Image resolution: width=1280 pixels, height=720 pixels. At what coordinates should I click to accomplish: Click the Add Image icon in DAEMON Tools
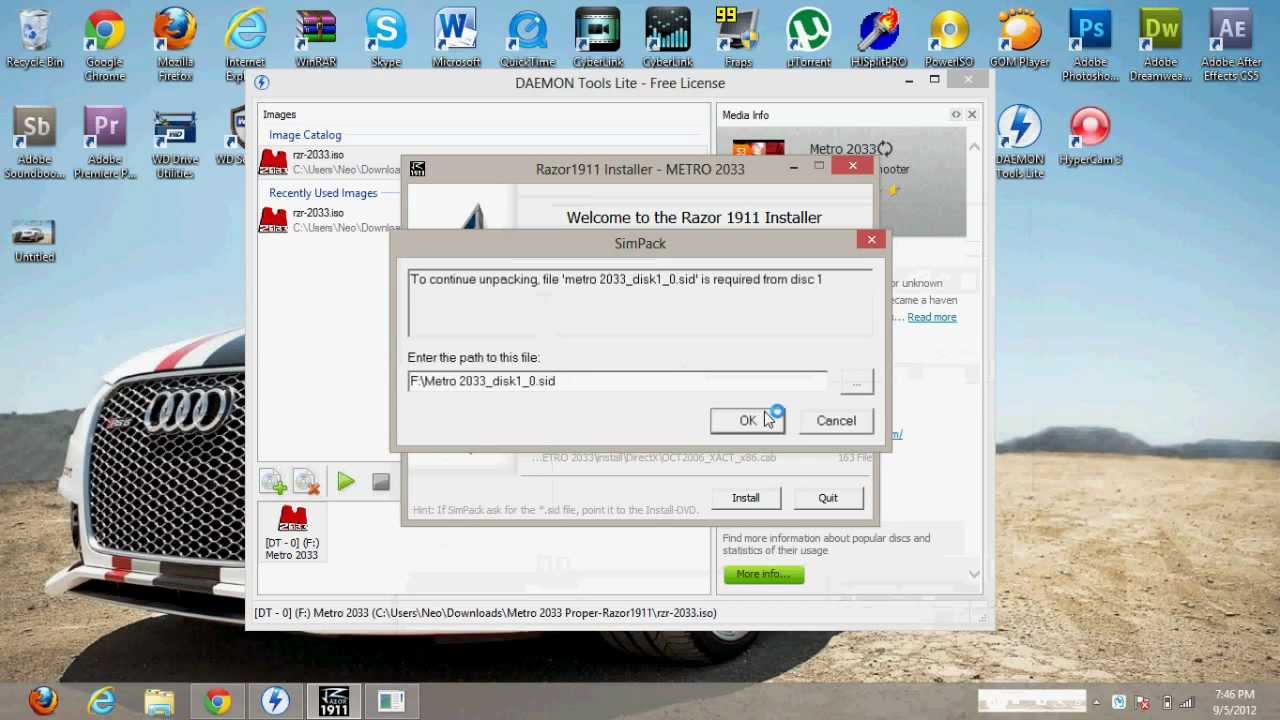point(273,483)
